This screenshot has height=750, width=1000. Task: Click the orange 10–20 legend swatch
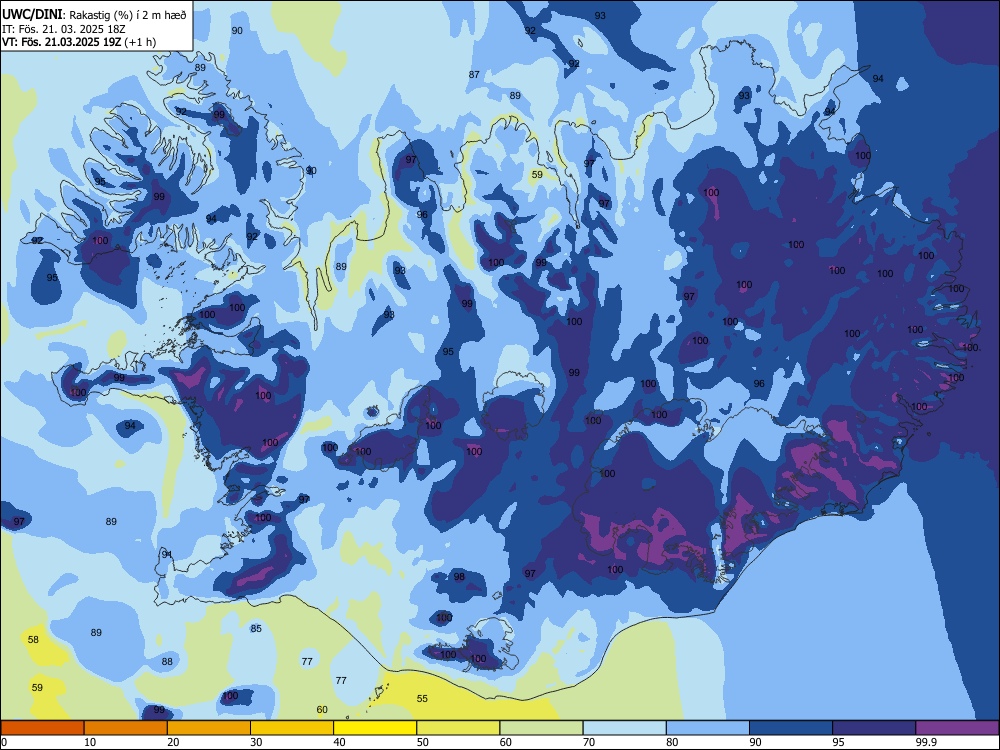tap(126, 728)
